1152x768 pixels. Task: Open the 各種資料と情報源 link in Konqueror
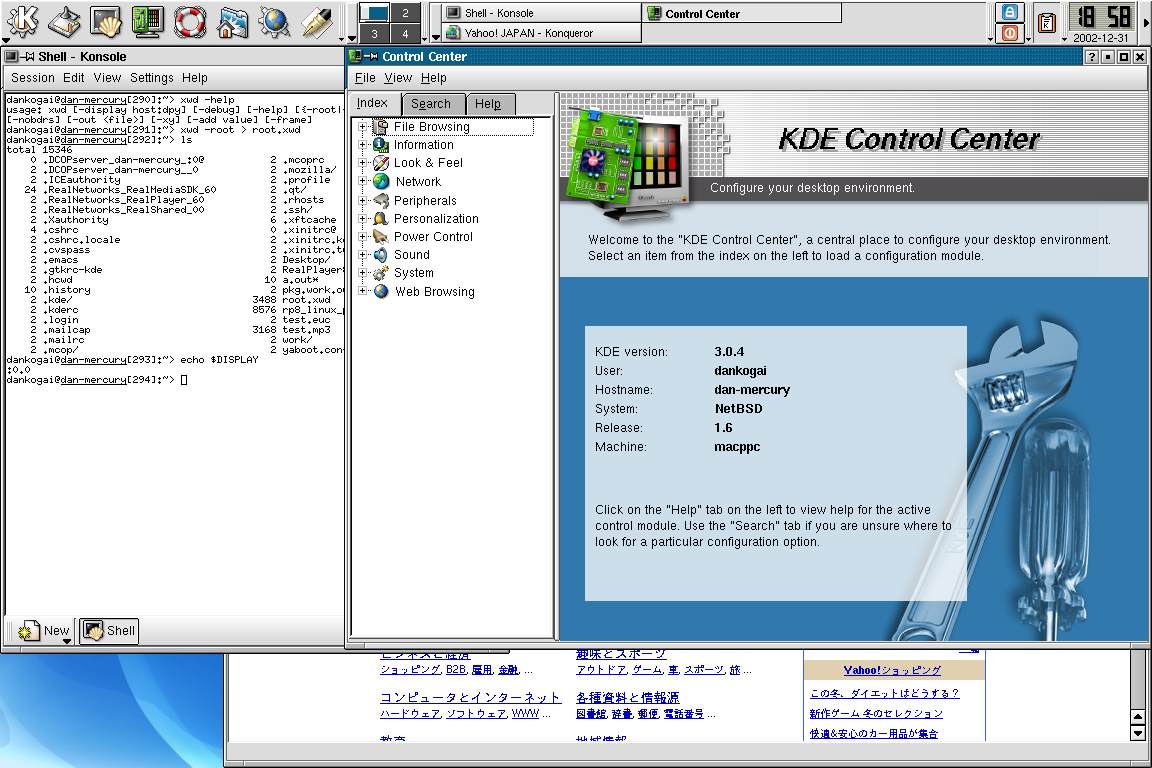pyautogui.click(x=627, y=697)
